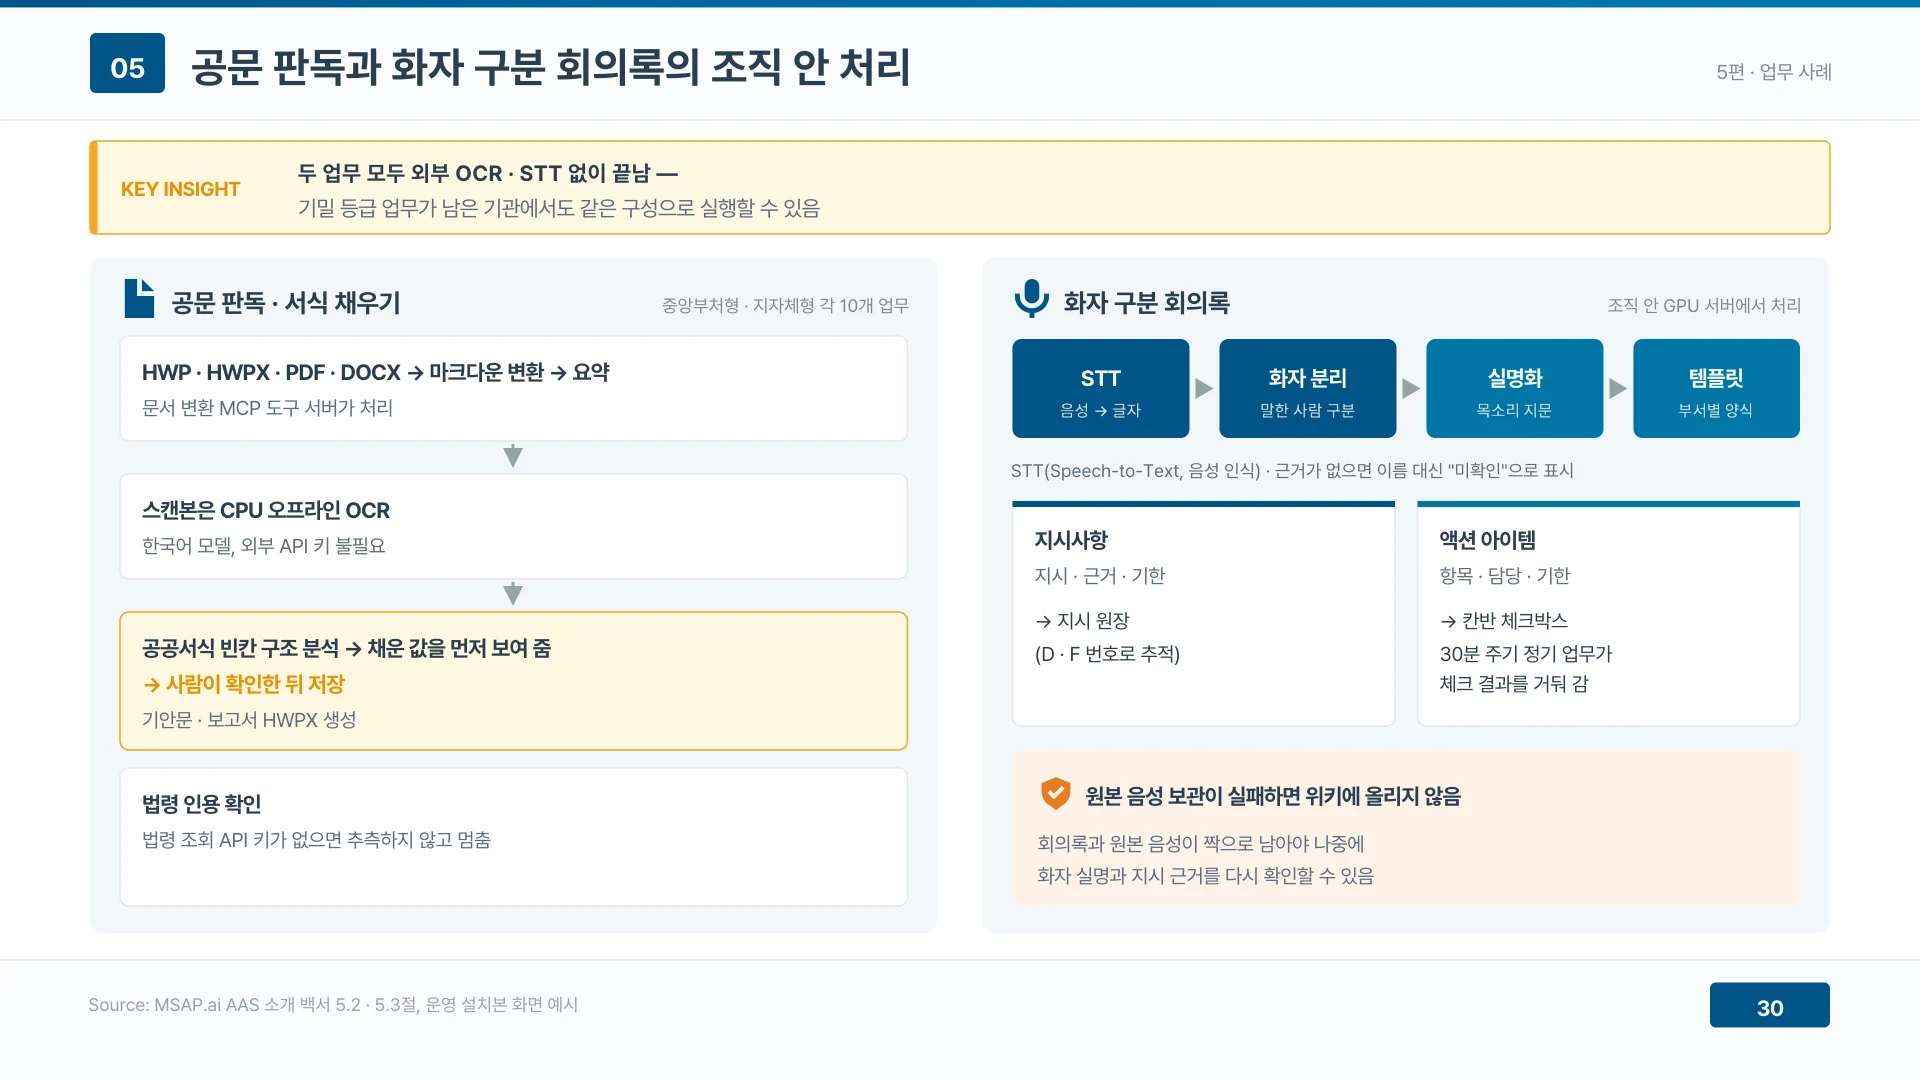Click the microphone icon beside 화자 구분 회의록
1920x1080 pixels.
coord(1031,299)
